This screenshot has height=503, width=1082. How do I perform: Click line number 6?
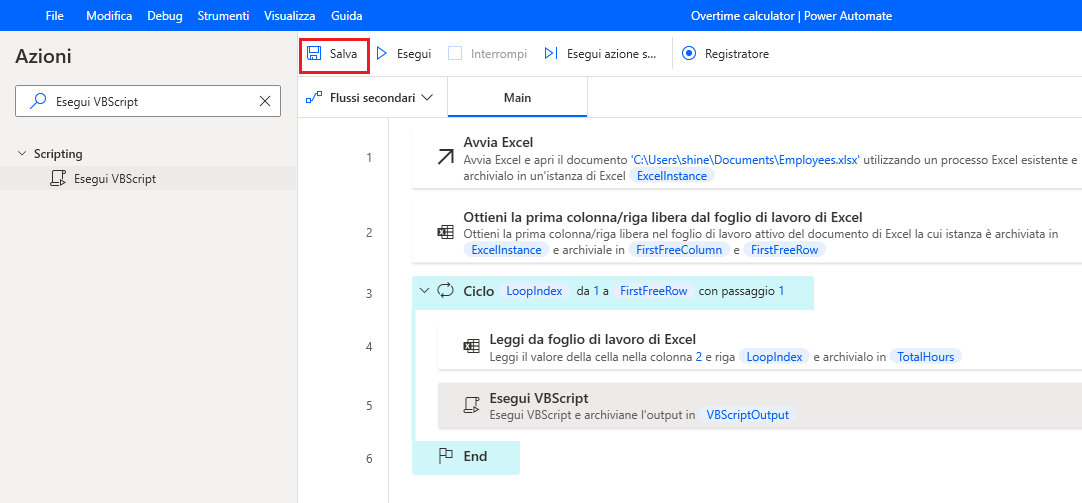pyautogui.click(x=369, y=458)
